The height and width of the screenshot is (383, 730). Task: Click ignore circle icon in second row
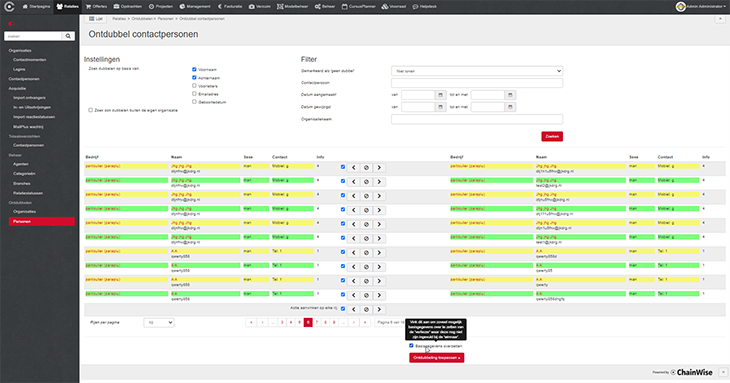366,182
